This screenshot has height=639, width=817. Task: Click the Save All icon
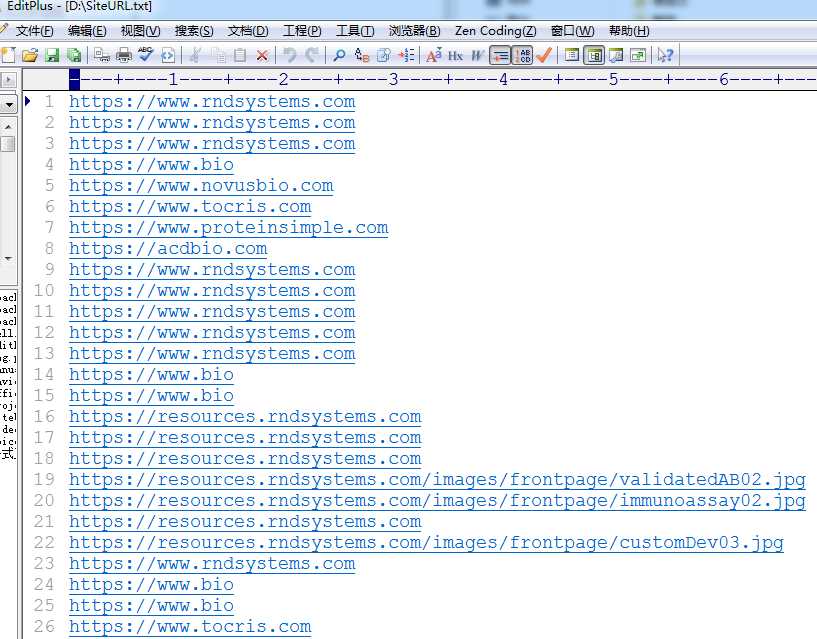click(74, 55)
